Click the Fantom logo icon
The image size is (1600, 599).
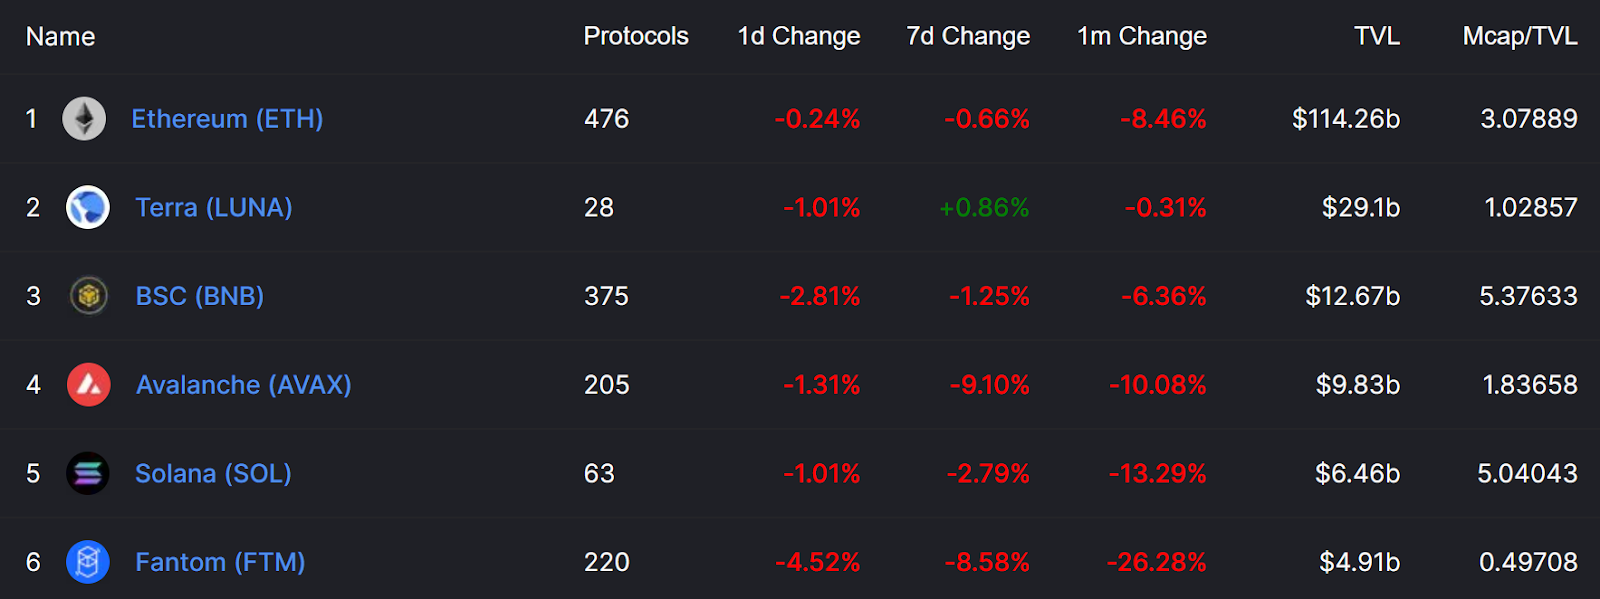coord(88,562)
